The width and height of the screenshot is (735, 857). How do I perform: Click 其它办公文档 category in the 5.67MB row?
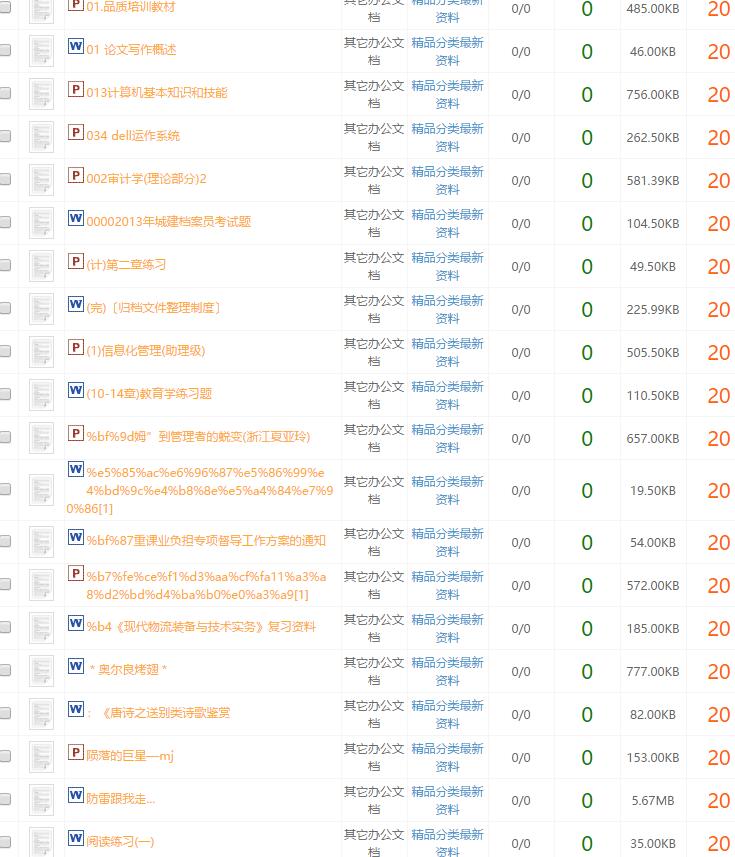point(374,800)
